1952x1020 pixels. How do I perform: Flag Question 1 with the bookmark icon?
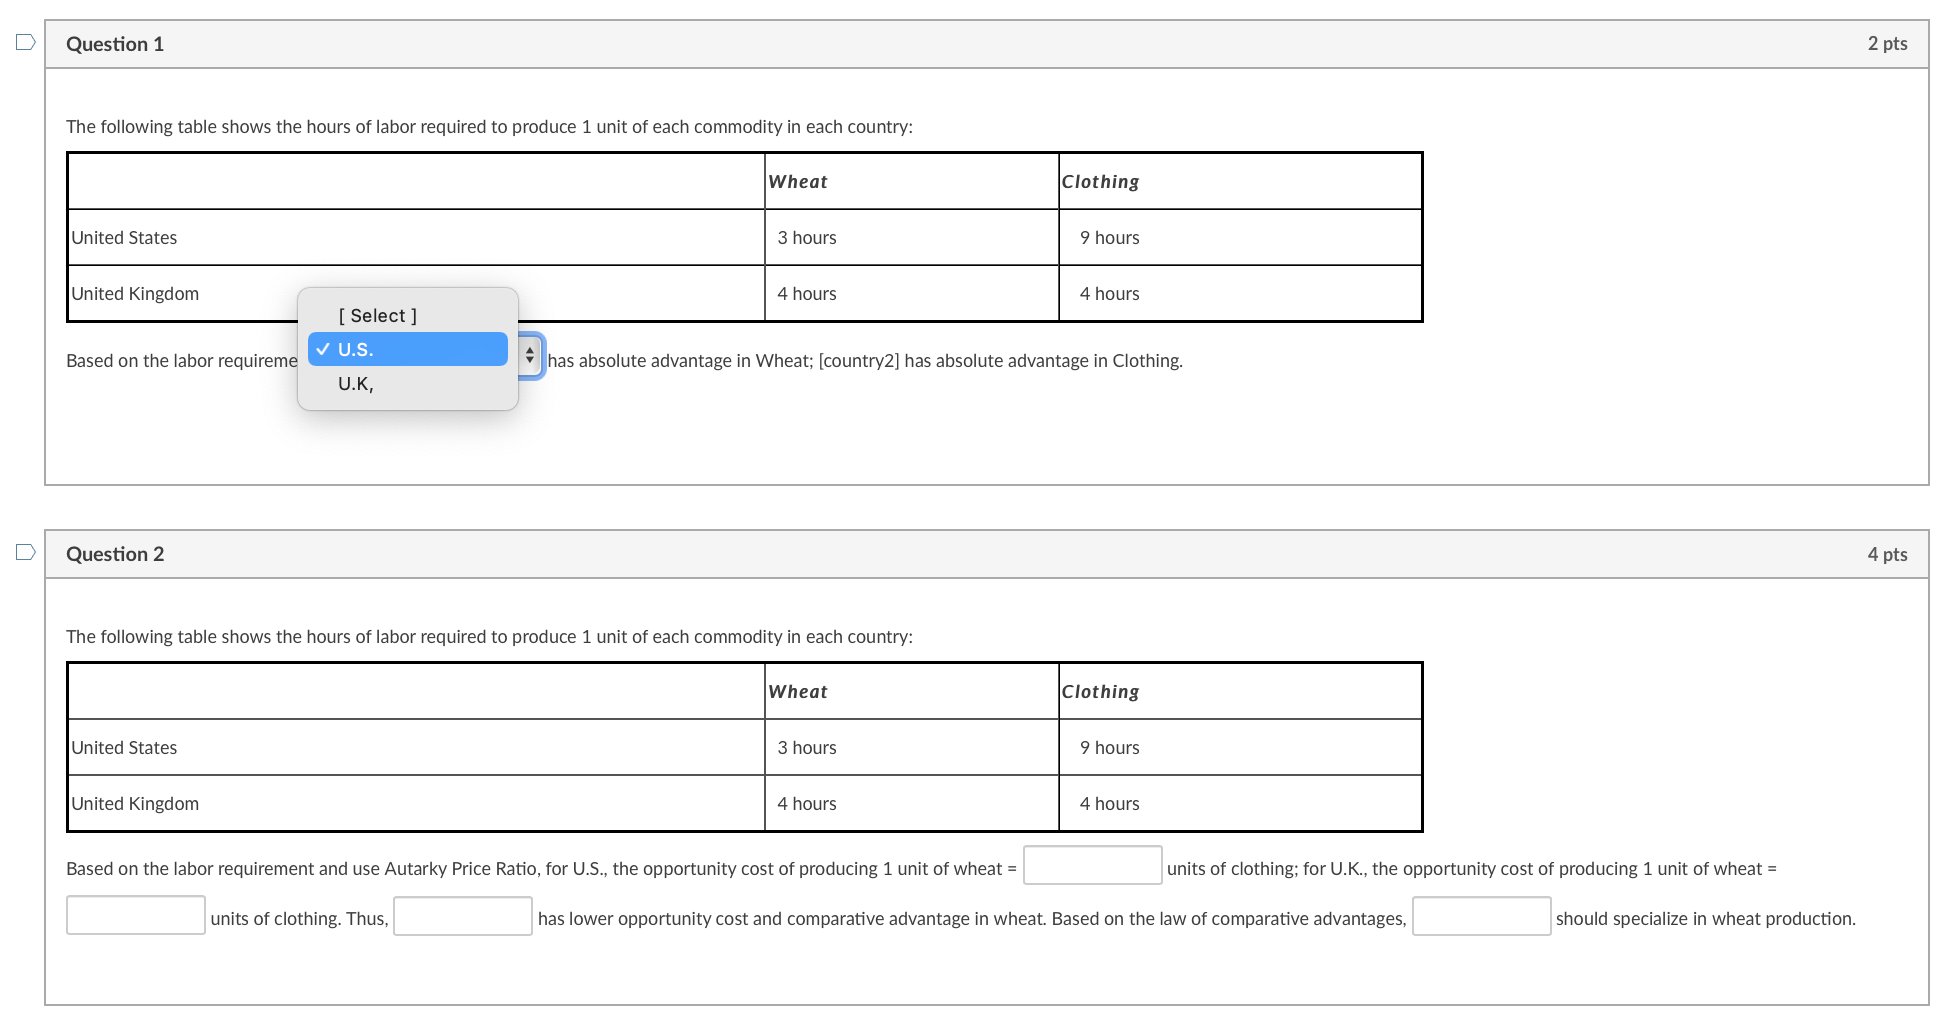tap(26, 42)
